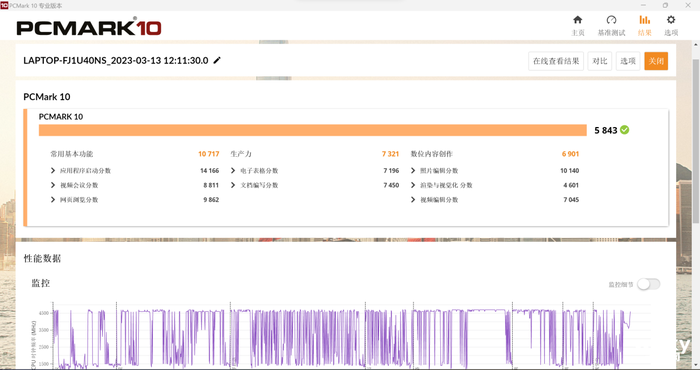Viewport: 700px width, 370px height.
Task: Click the 选项 button beside 对比
Action: [x=628, y=61]
